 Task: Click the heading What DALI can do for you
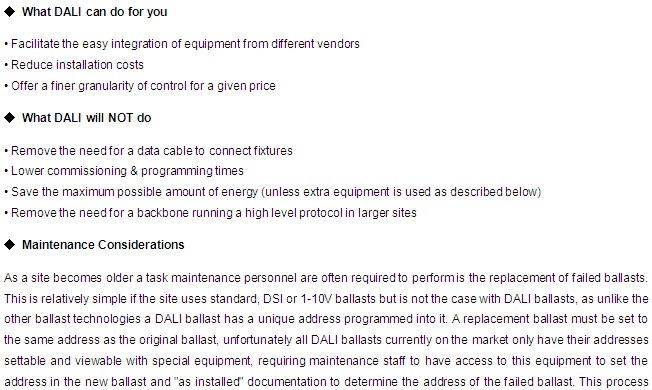[94, 12]
